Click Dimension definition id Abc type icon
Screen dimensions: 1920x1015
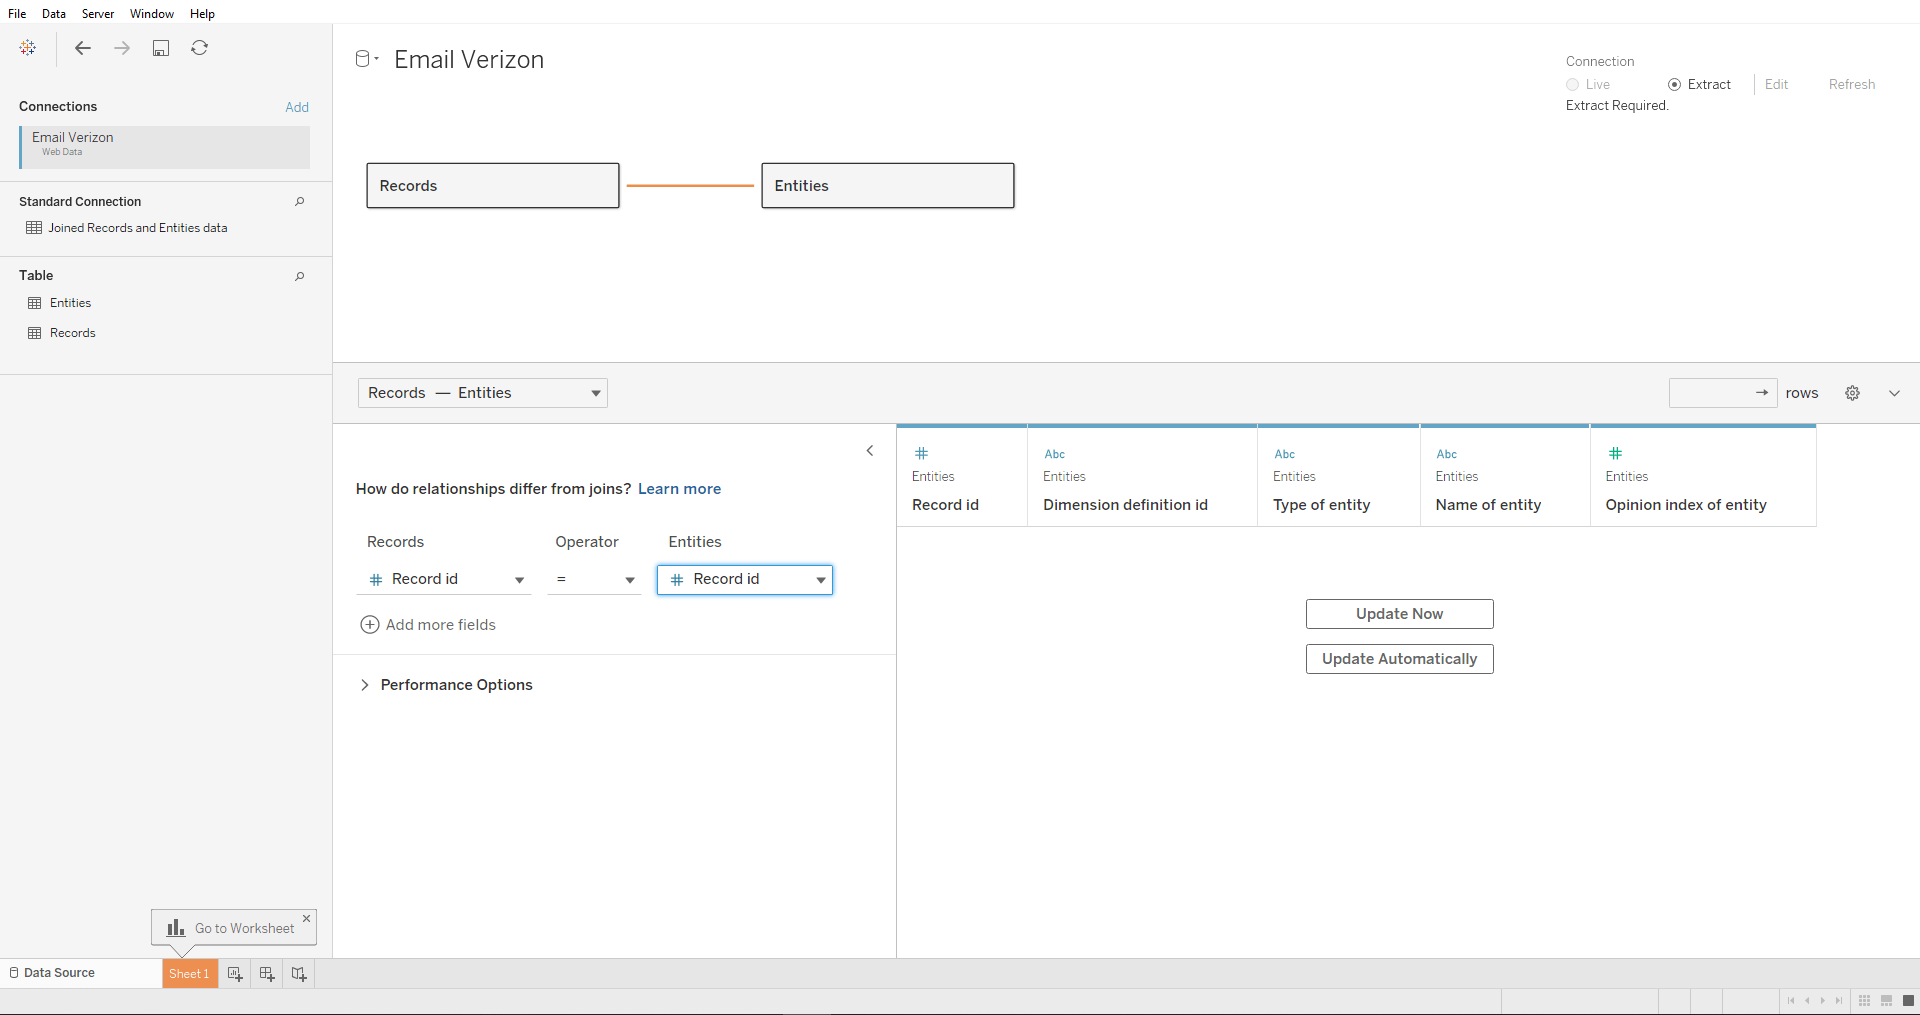click(1055, 454)
